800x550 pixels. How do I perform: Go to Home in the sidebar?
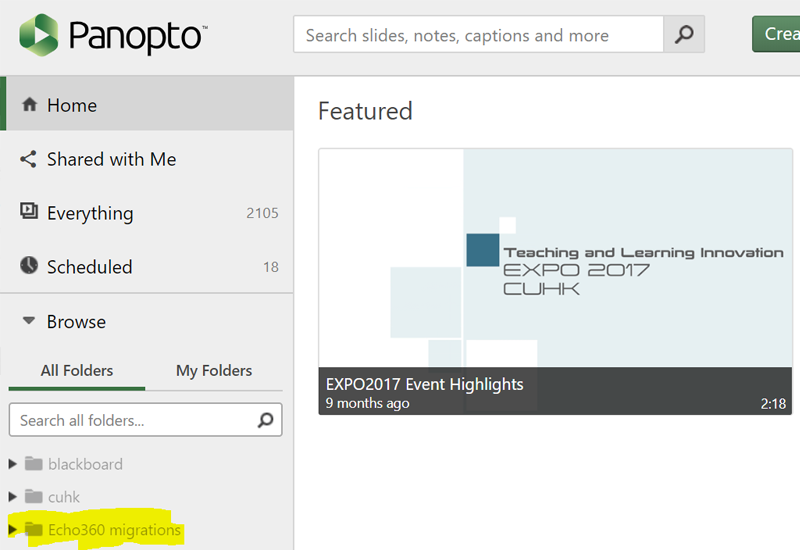coord(147,104)
